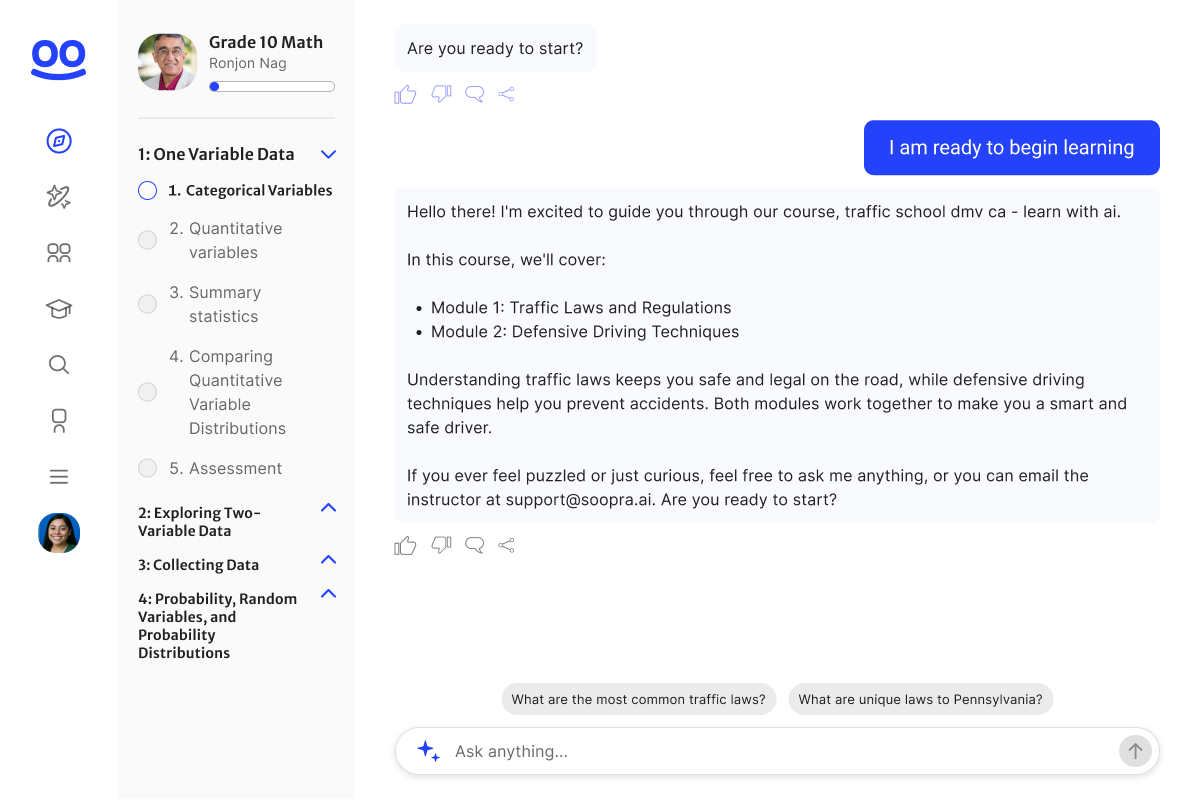Open the hamburger menu in the sidebar
The image size is (1200, 800).
pyautogui.click(x=58, y=477)
